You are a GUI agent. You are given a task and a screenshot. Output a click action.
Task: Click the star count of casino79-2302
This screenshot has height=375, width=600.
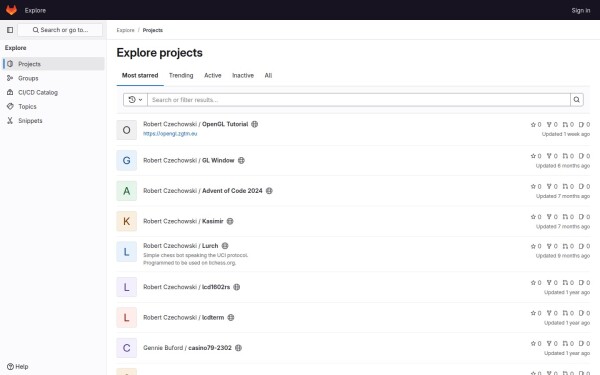click(x=536, y=344)
